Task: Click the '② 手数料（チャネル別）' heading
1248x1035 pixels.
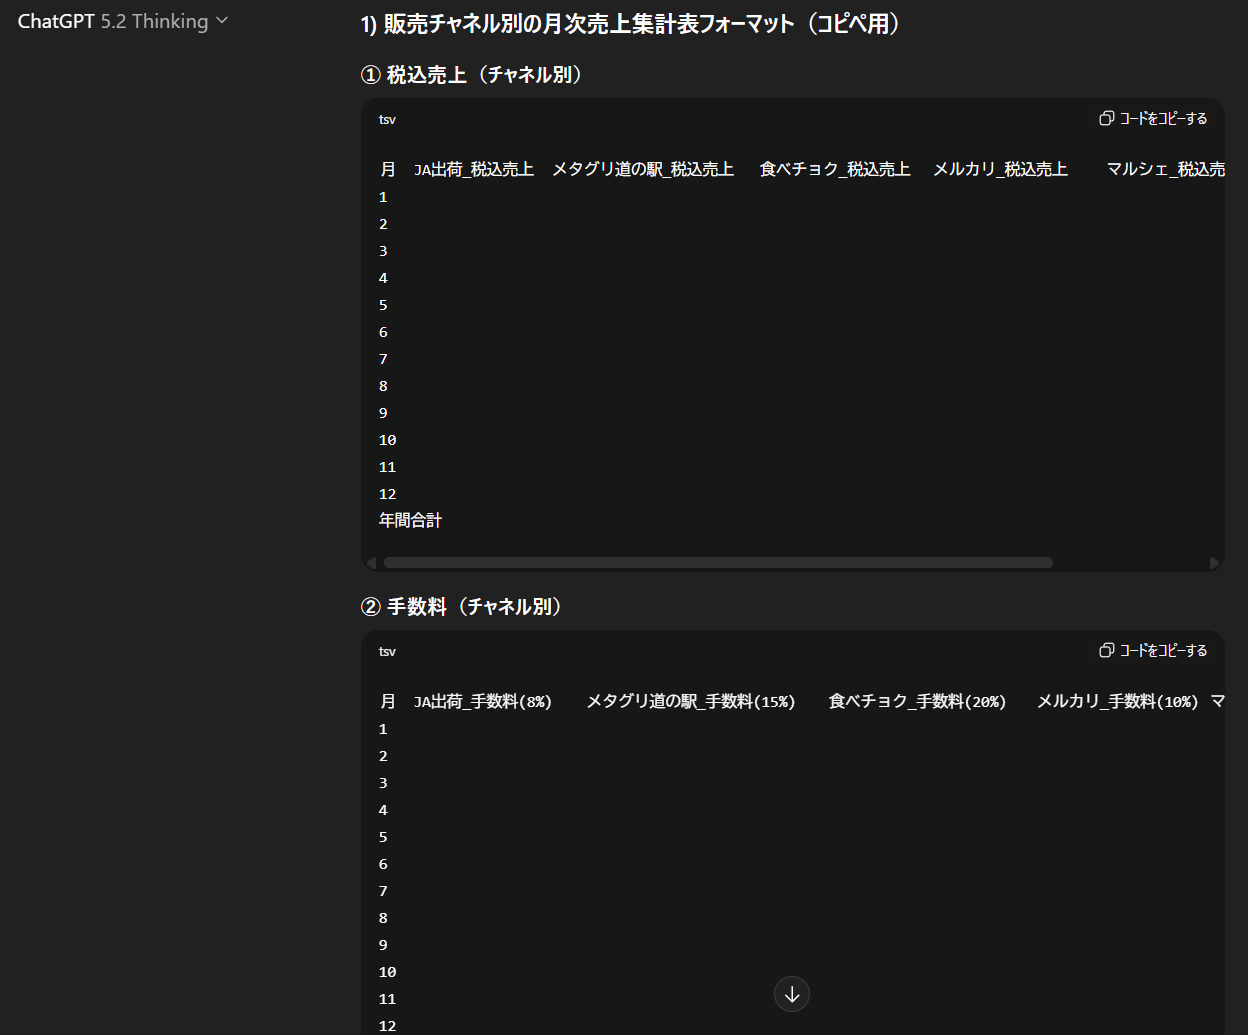Action: [460, 606]
